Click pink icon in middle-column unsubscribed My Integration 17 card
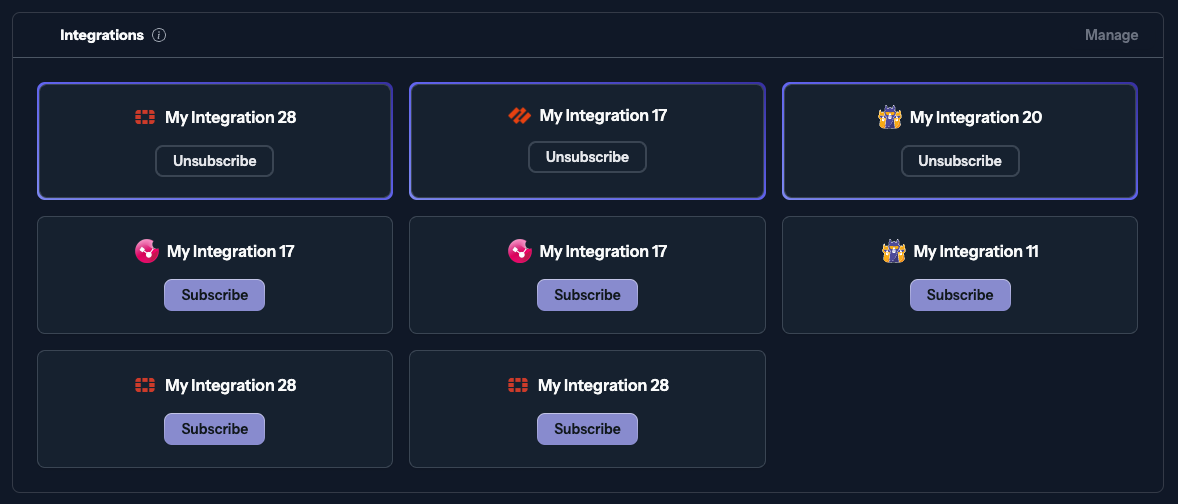This screenshot has height=504, width=1178. tap(520, 251)
